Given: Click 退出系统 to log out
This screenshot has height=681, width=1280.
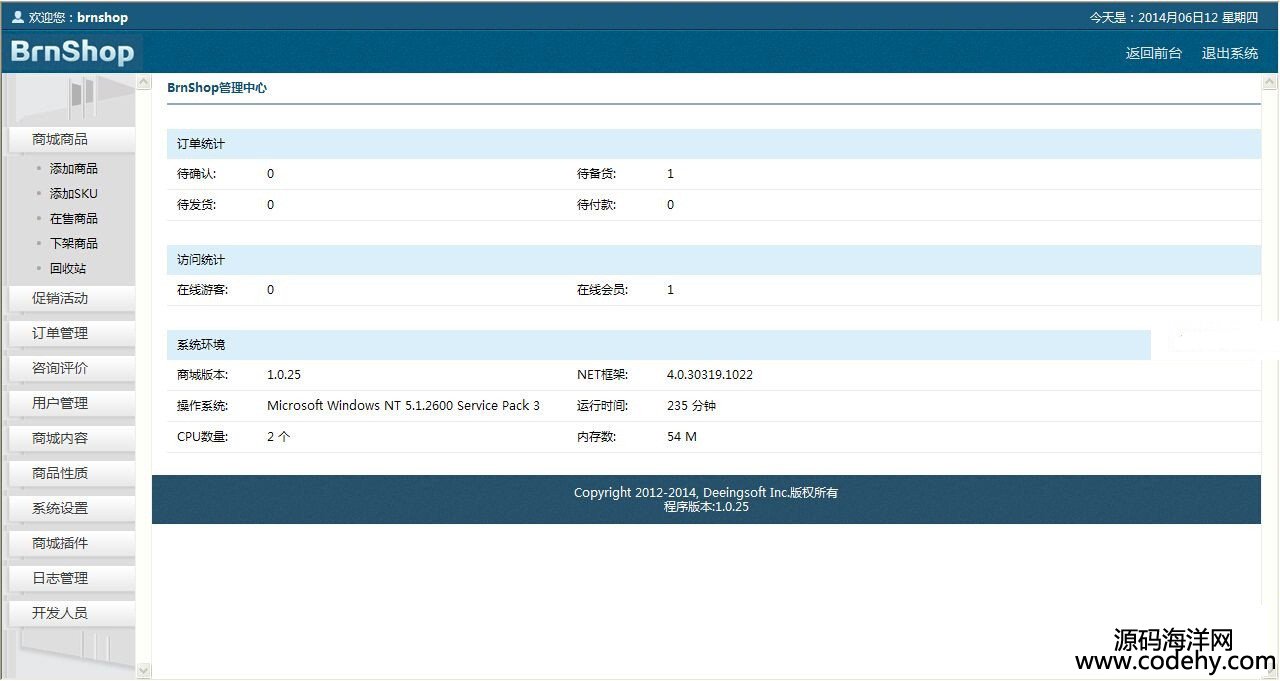Looking at the screenshot, I should (x=1229, y=54).
